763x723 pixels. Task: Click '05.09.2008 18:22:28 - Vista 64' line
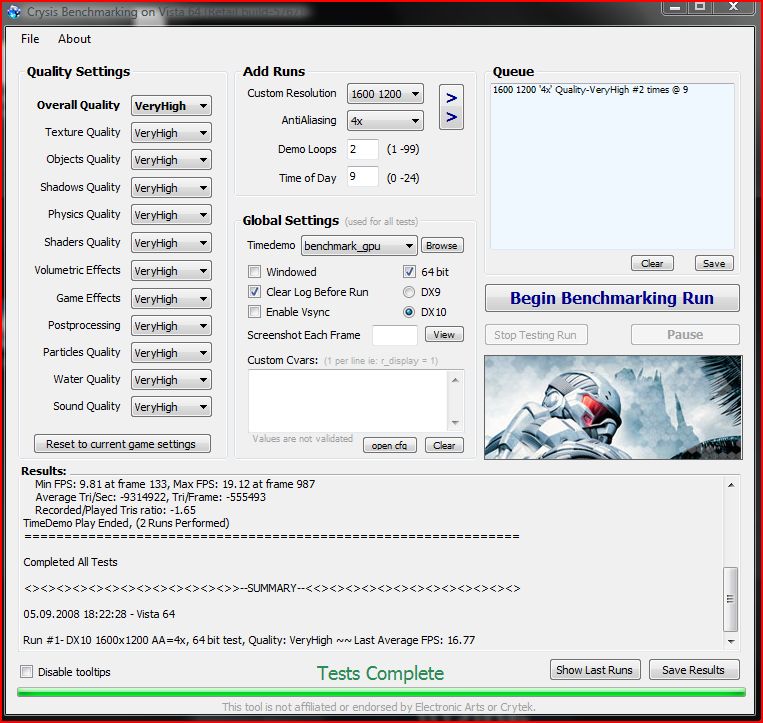click(99, 614)
